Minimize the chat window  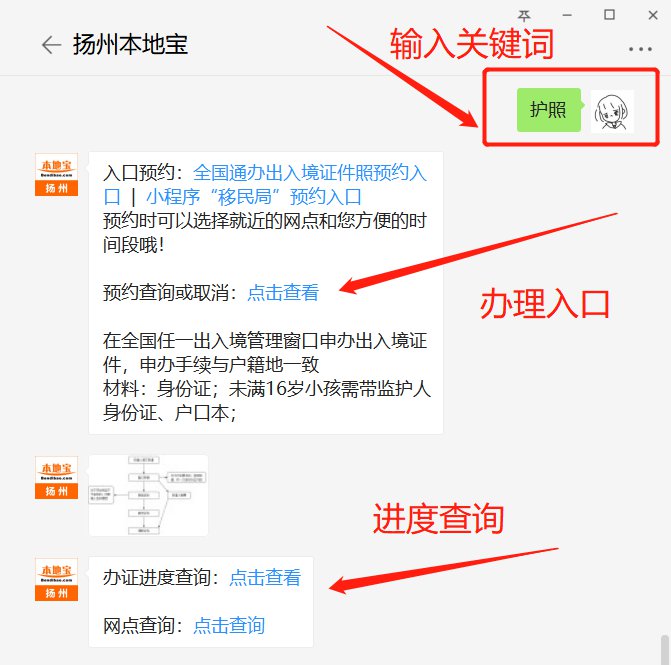coord(567,15)
